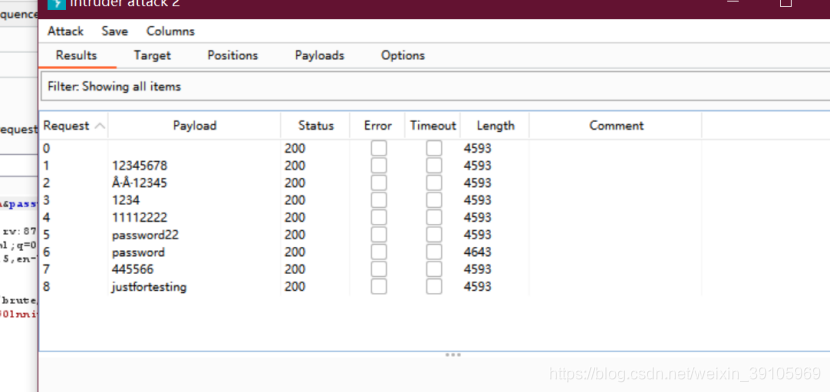Screen dimensions: 830x392
Task: Toggle Error checkbox for payload password
Action: coord(378,252)
